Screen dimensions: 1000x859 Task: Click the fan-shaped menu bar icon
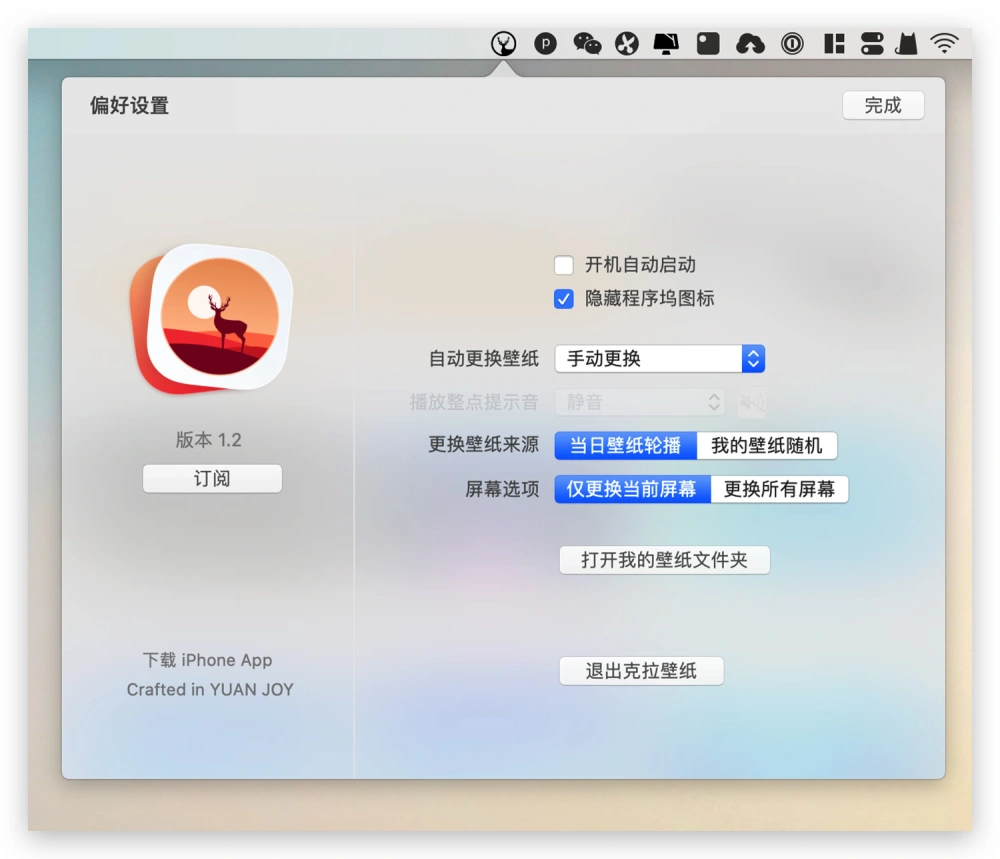(x=627, y=43)
